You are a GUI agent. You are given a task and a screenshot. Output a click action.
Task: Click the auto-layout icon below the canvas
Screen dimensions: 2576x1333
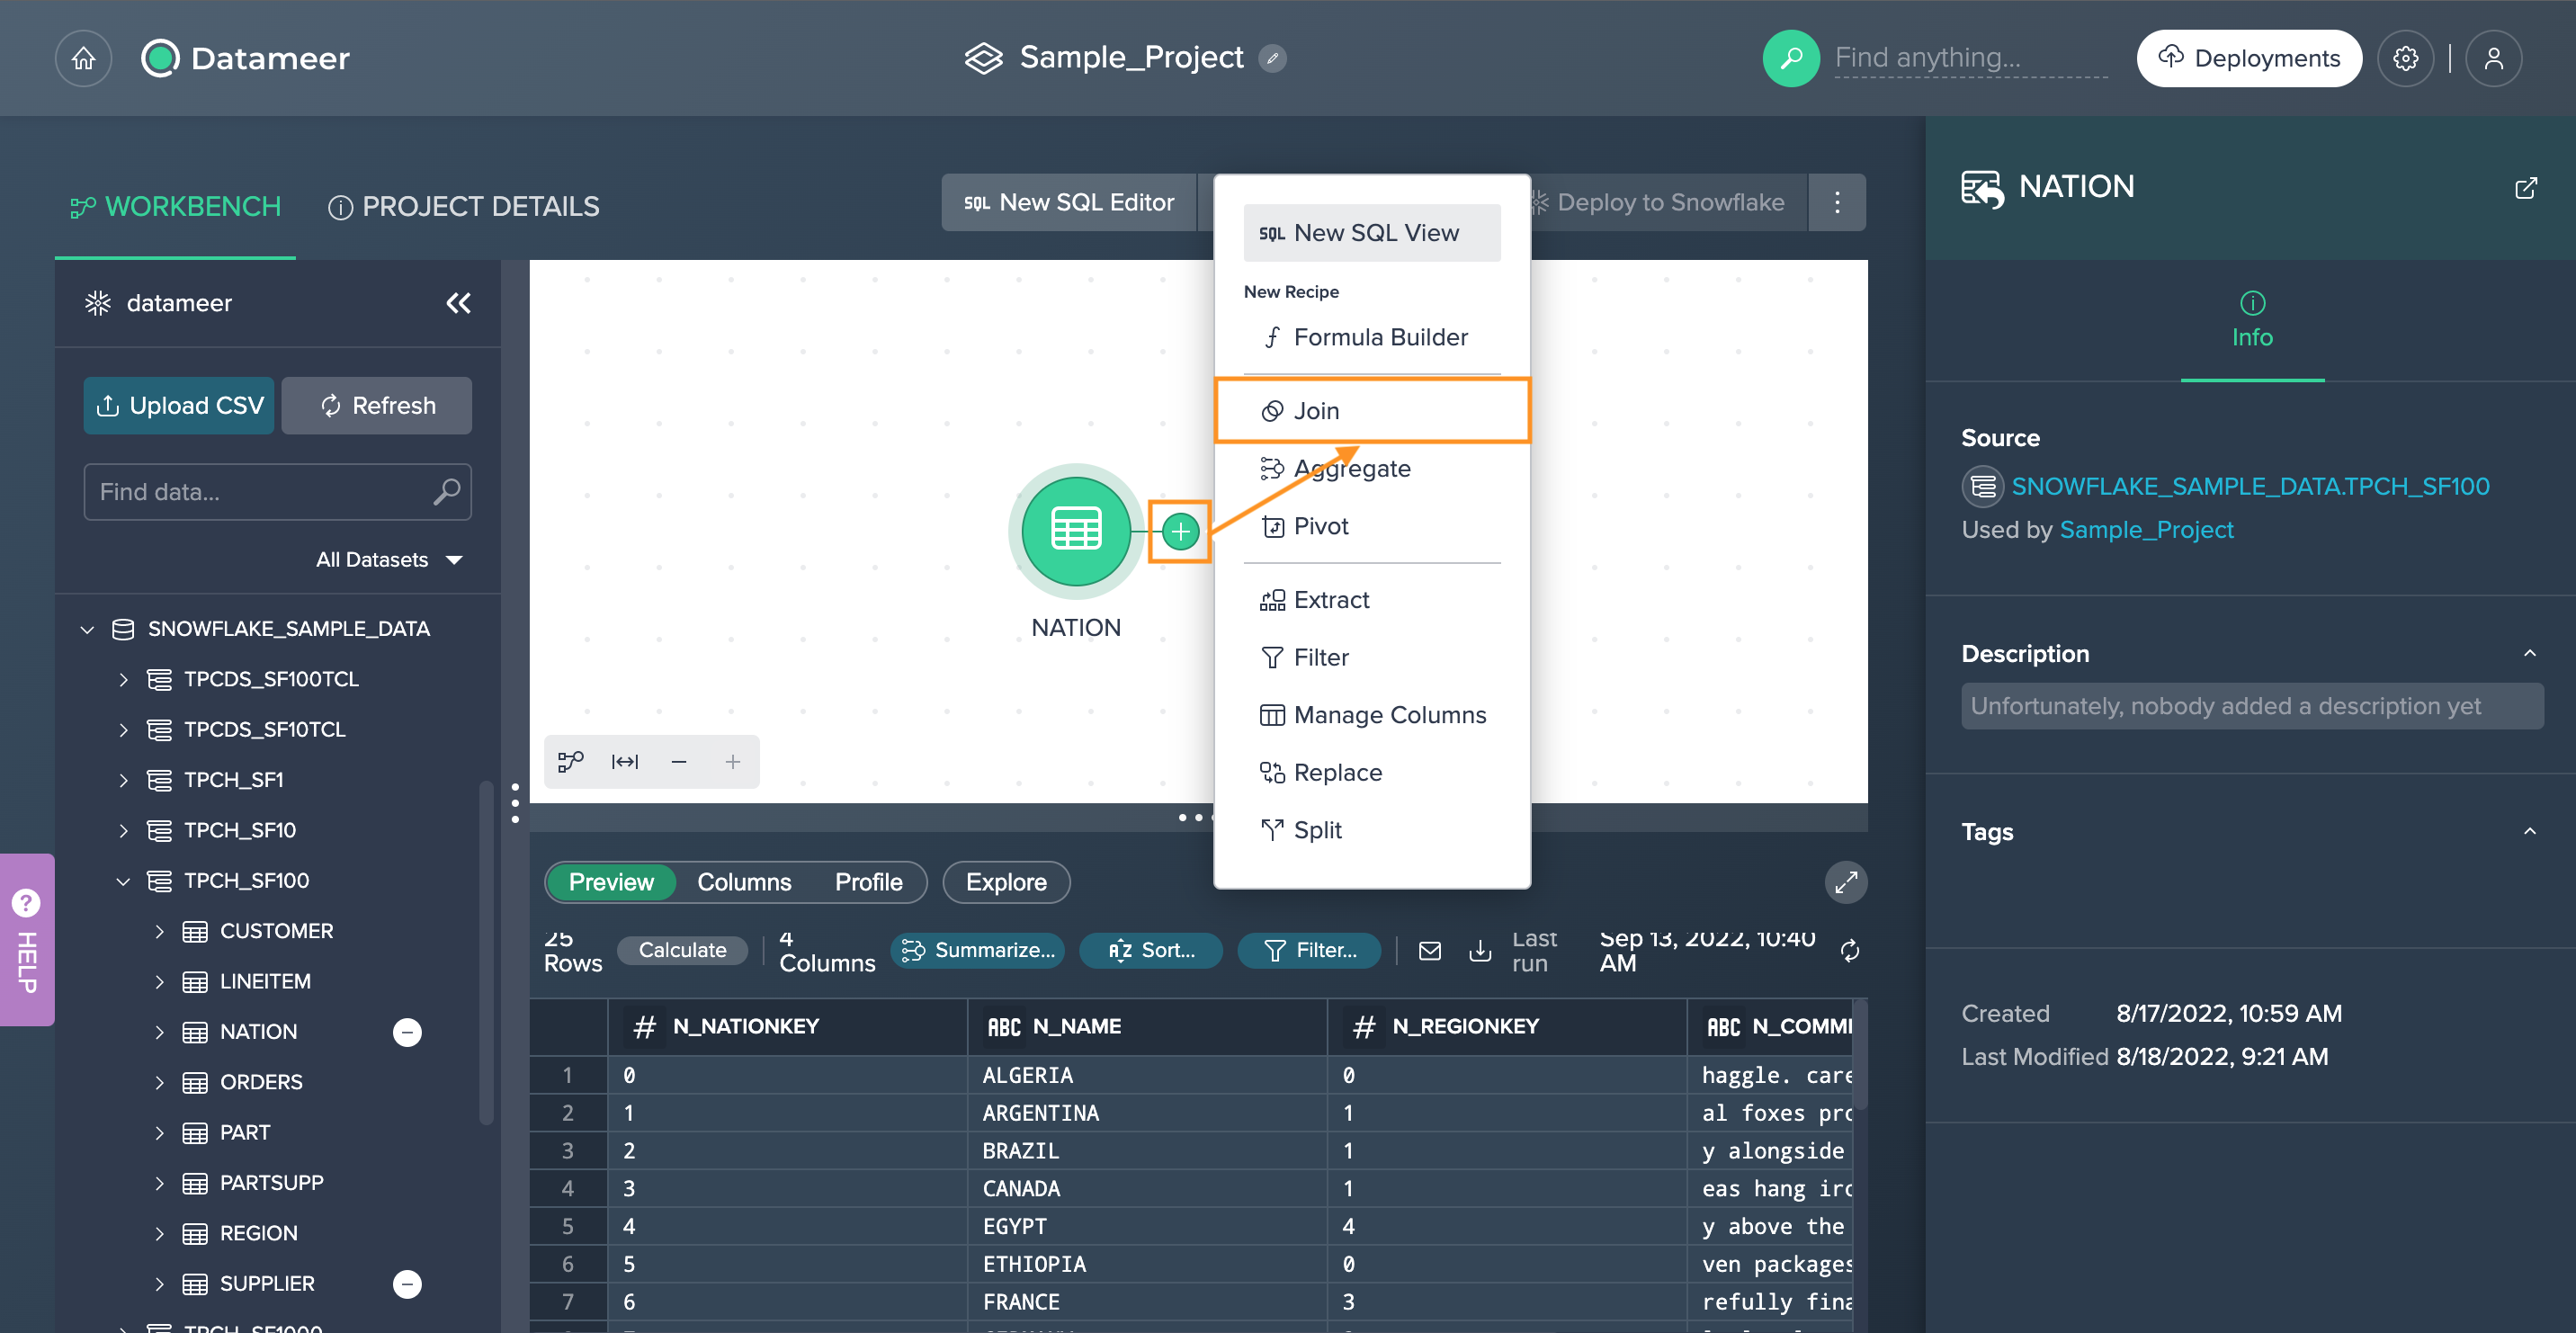(x=570, y=761)
